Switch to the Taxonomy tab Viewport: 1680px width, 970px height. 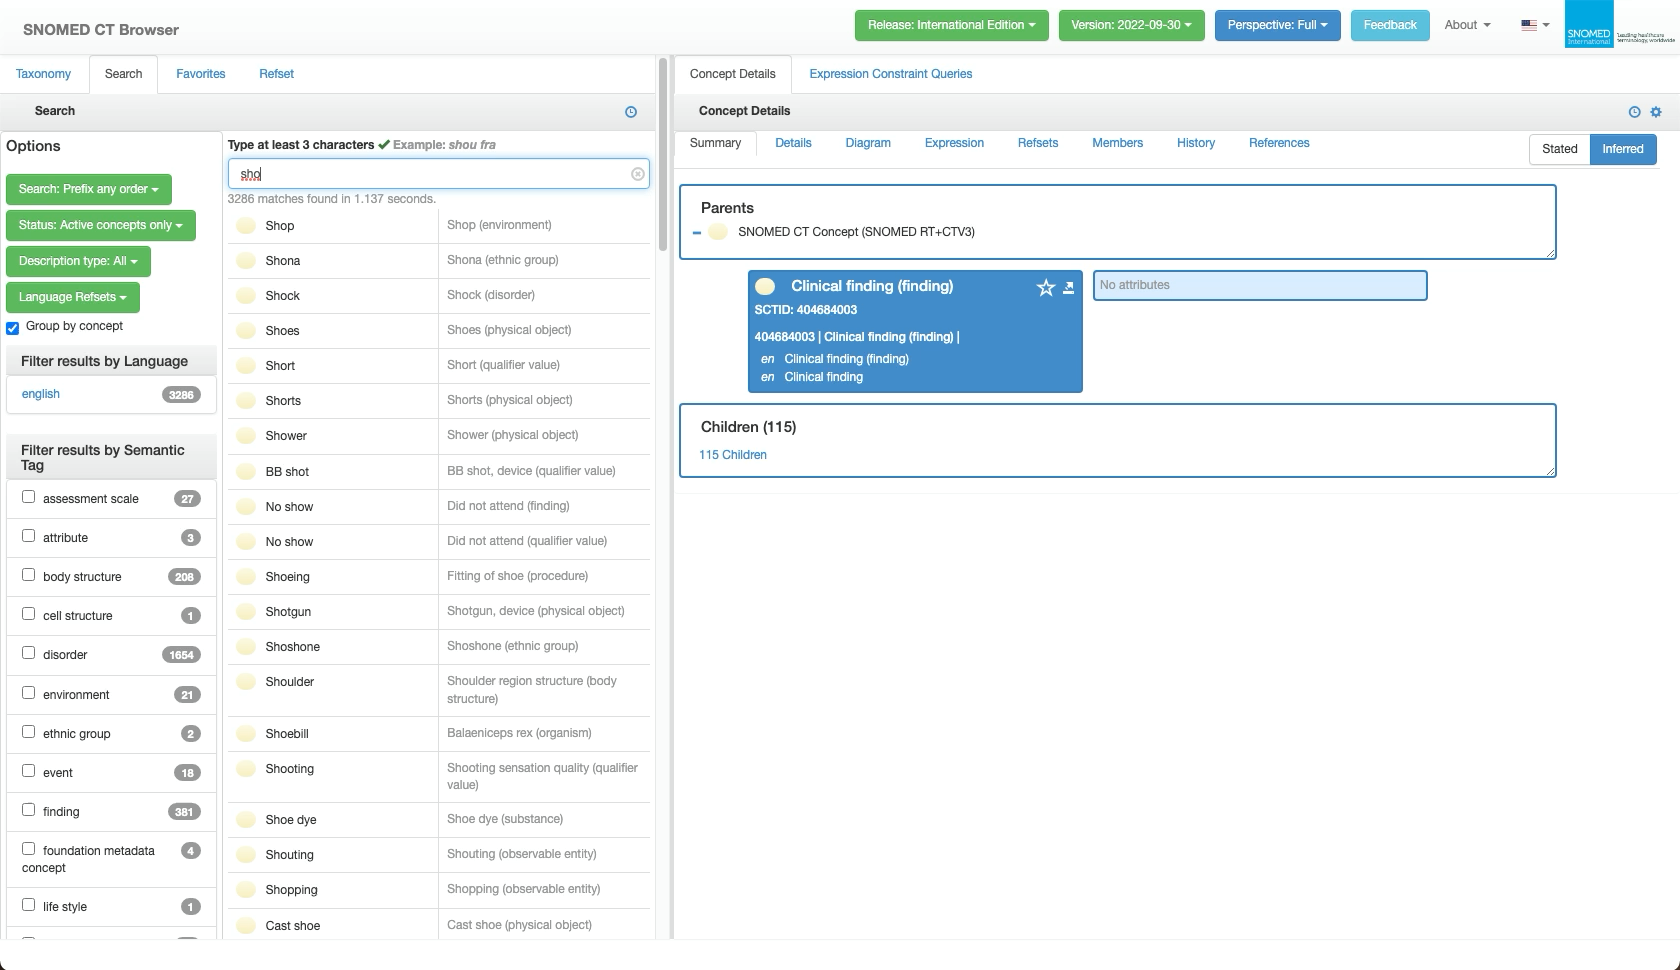(x=44, y=74)
